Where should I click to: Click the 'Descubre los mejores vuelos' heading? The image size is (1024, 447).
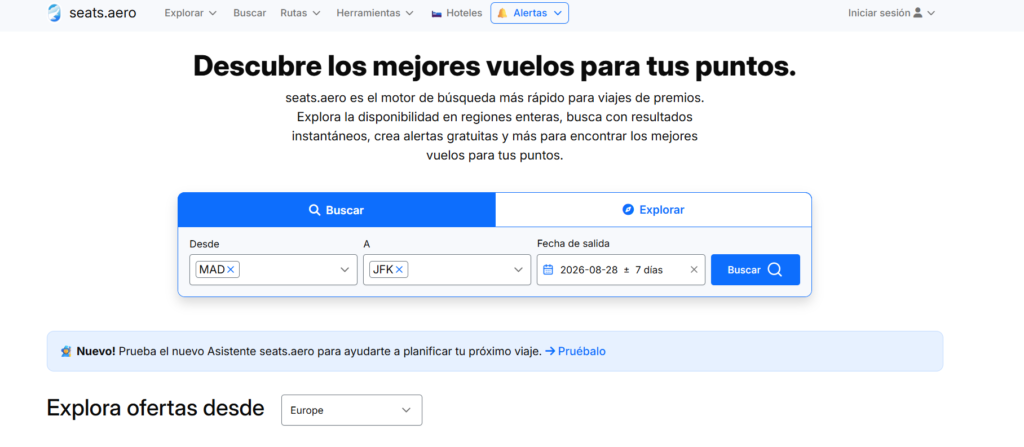494,67
